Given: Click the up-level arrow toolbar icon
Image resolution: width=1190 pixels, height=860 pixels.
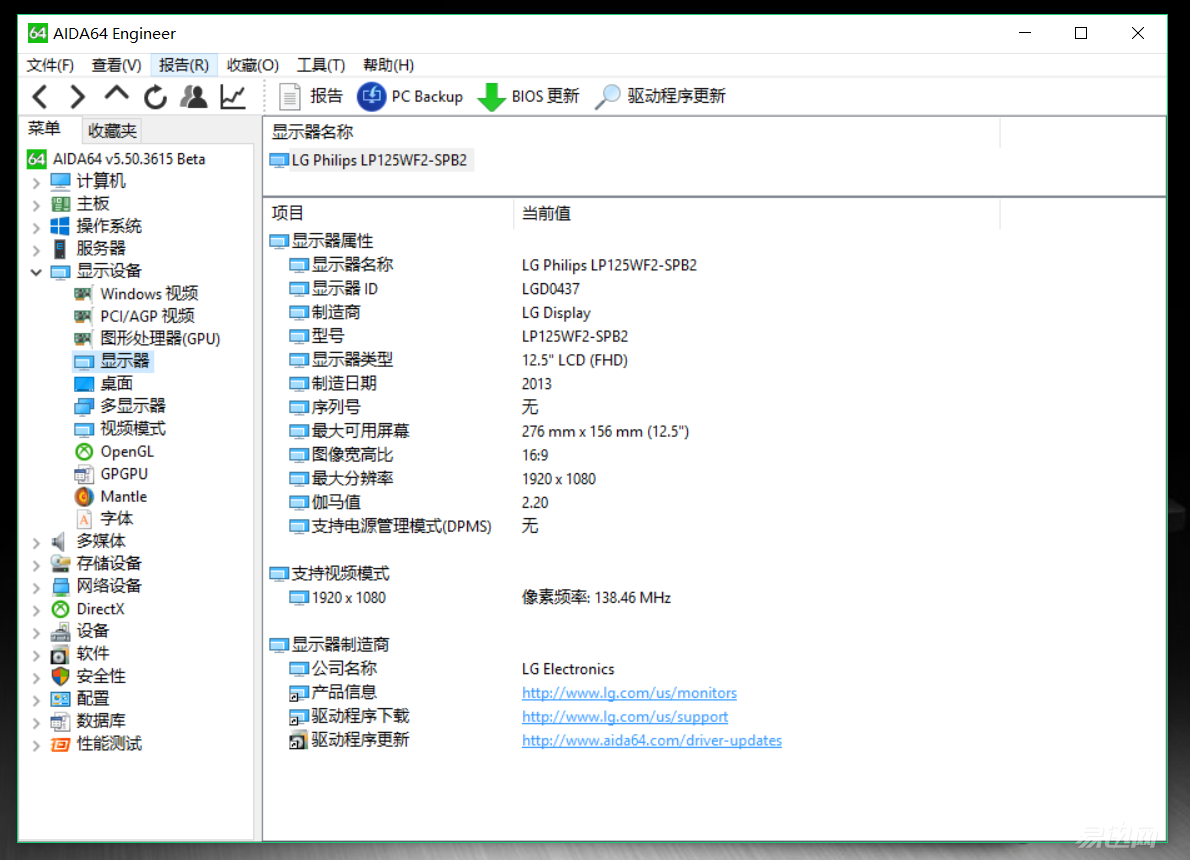Looking at the screenshot, I should [x=116, y=95].
